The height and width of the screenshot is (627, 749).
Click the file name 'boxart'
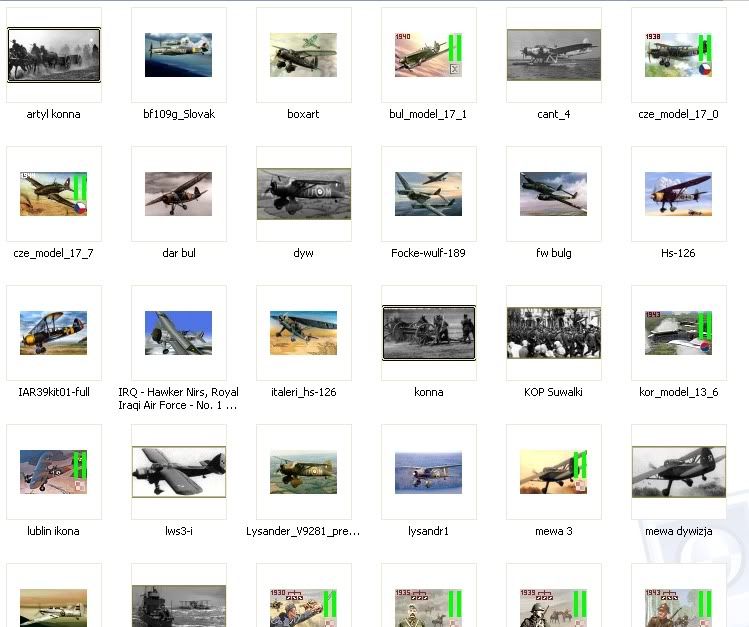pos(303,114)
